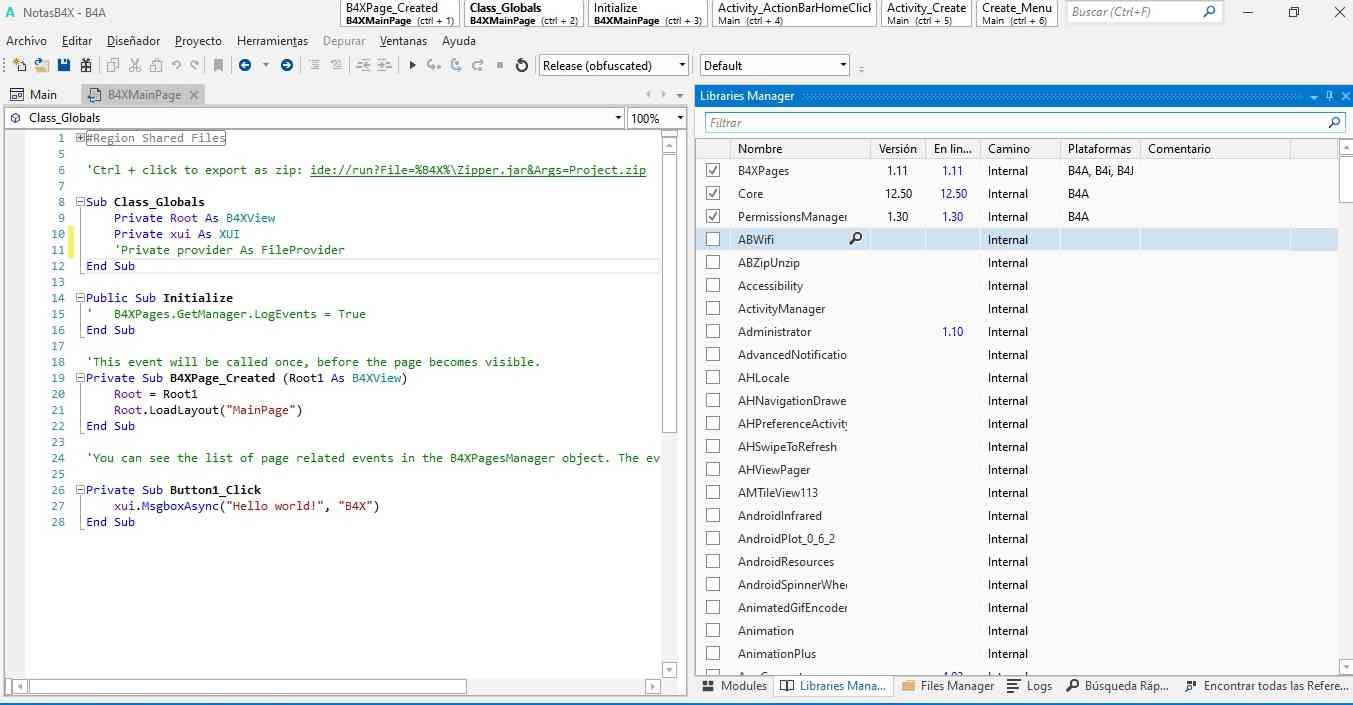Open the Herramientas menu
1353x705 pixels.
[272, 41]
